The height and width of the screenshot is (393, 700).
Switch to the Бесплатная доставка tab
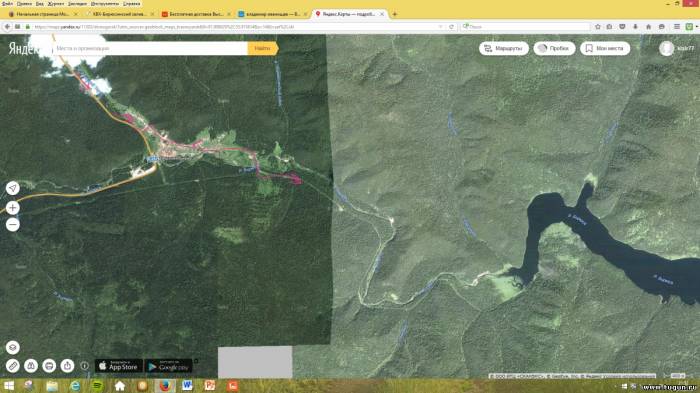coord(193,14)
